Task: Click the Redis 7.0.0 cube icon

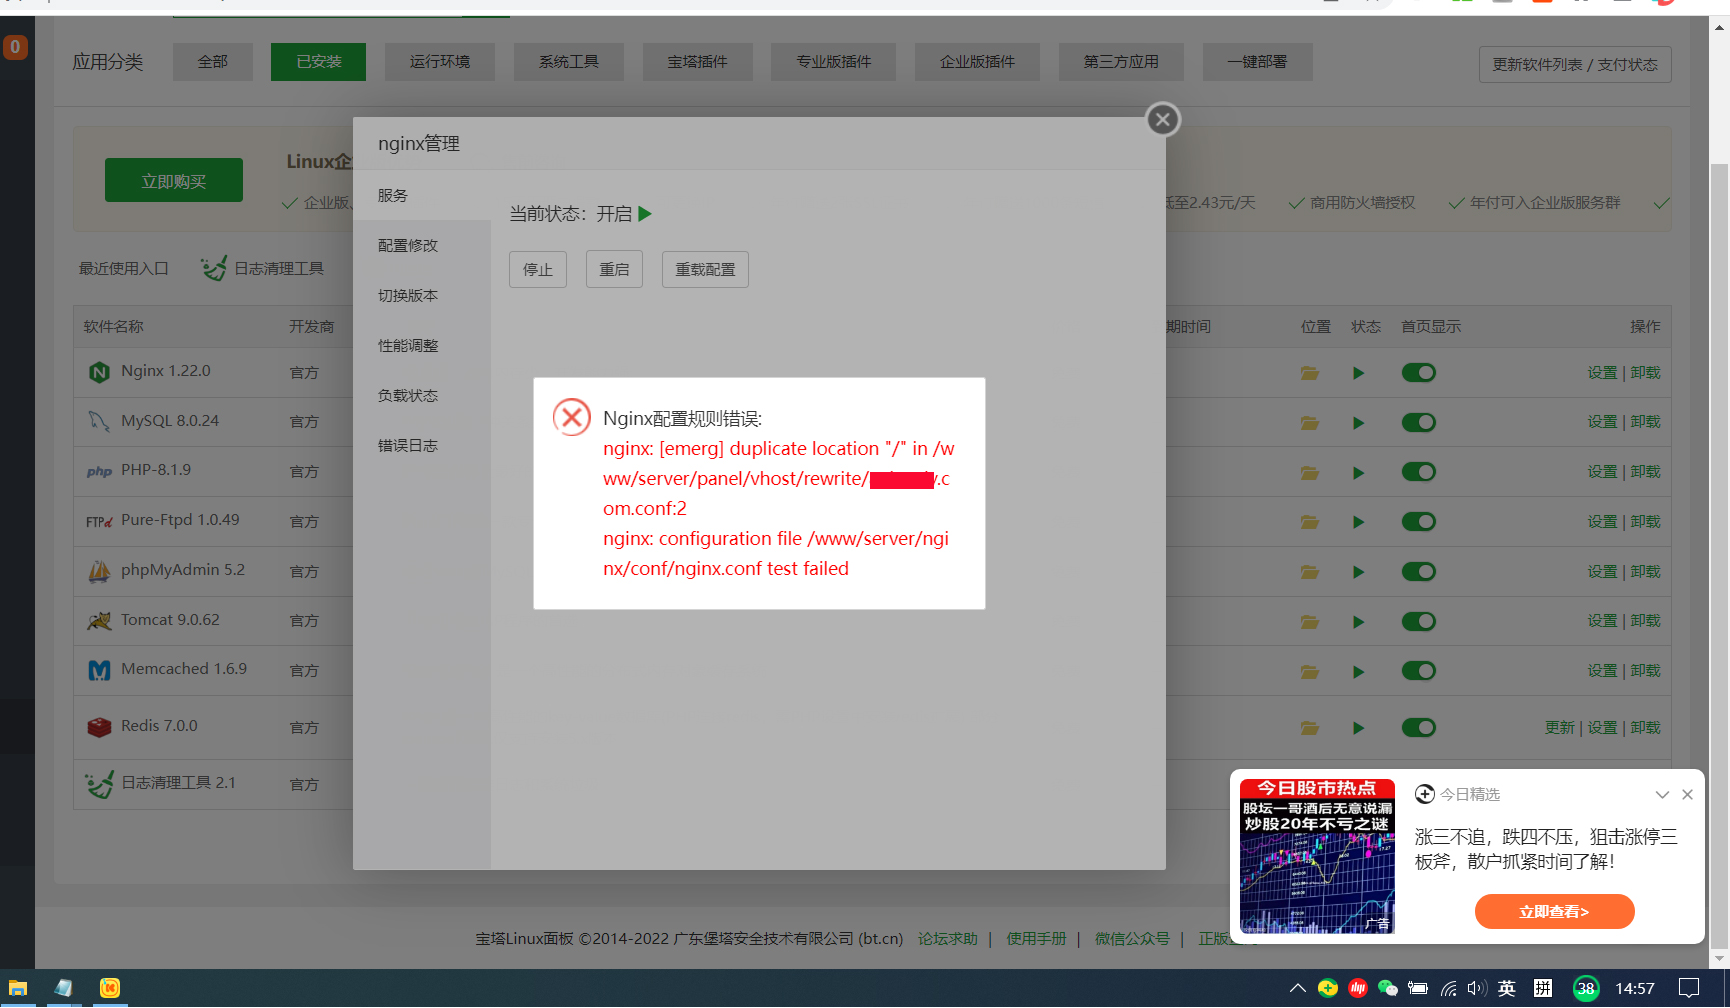Action: (x=99, y=727)
